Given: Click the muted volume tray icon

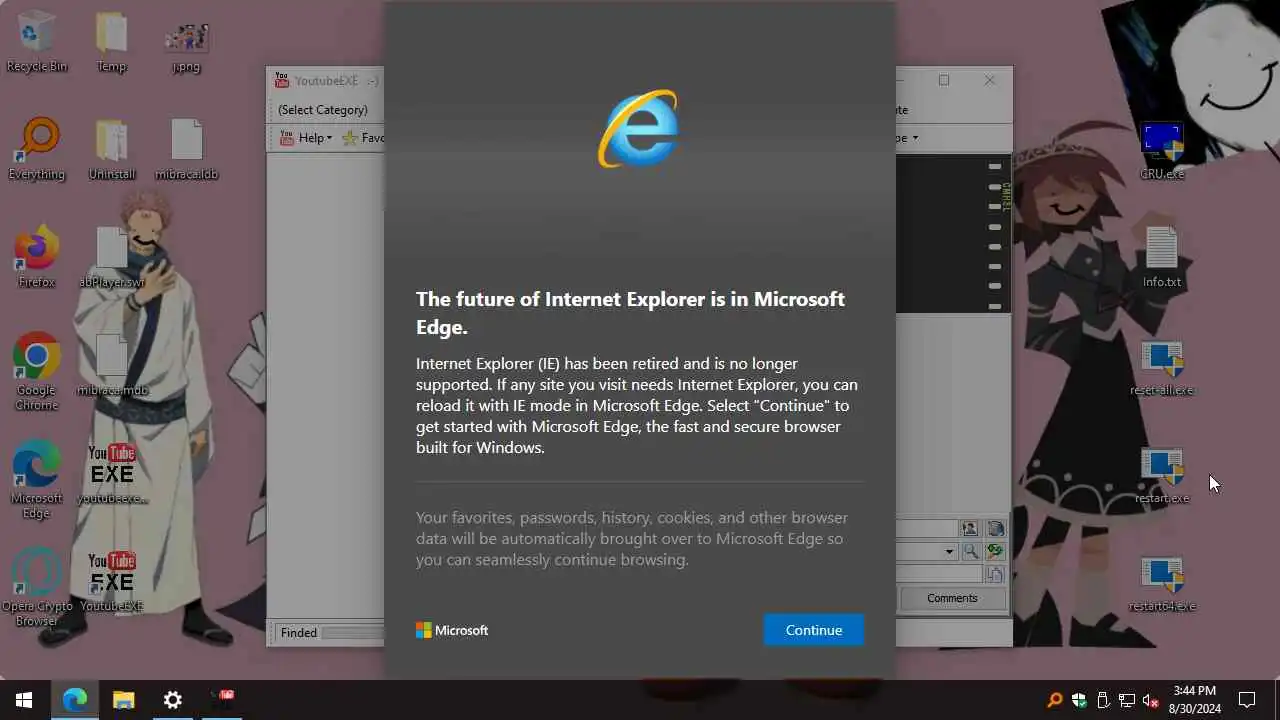Looking at the screenshot, I should click(1151, 700).
